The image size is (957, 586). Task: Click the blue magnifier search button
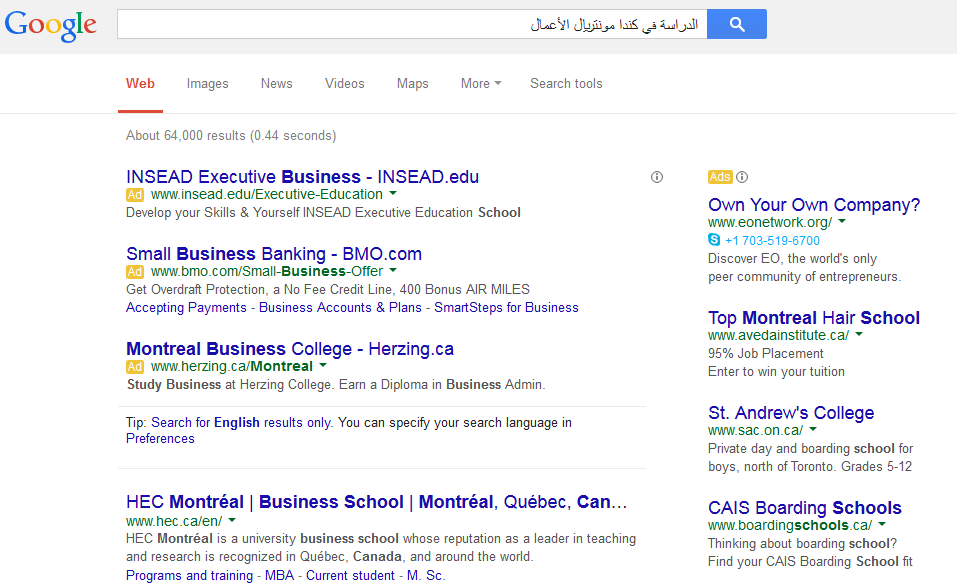pyautogui.click(x=736, y=24)
